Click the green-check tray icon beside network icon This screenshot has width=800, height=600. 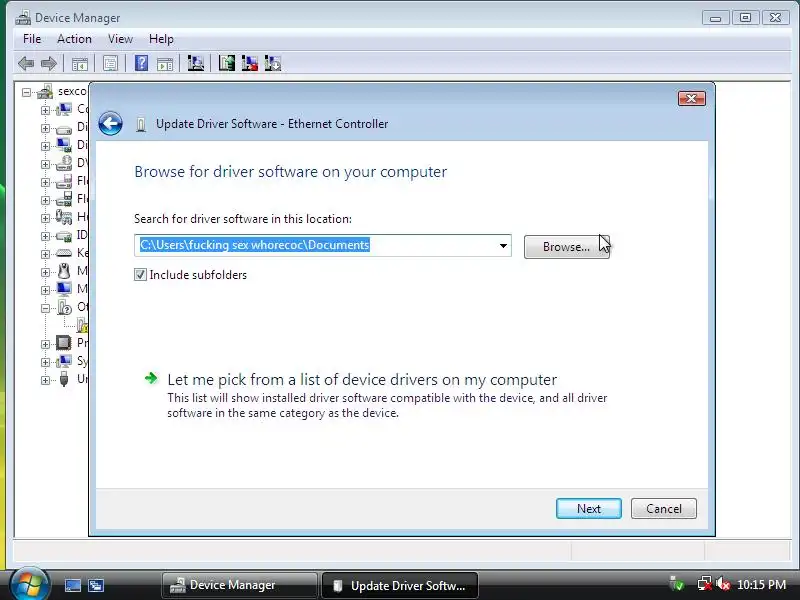click(677, 584)
